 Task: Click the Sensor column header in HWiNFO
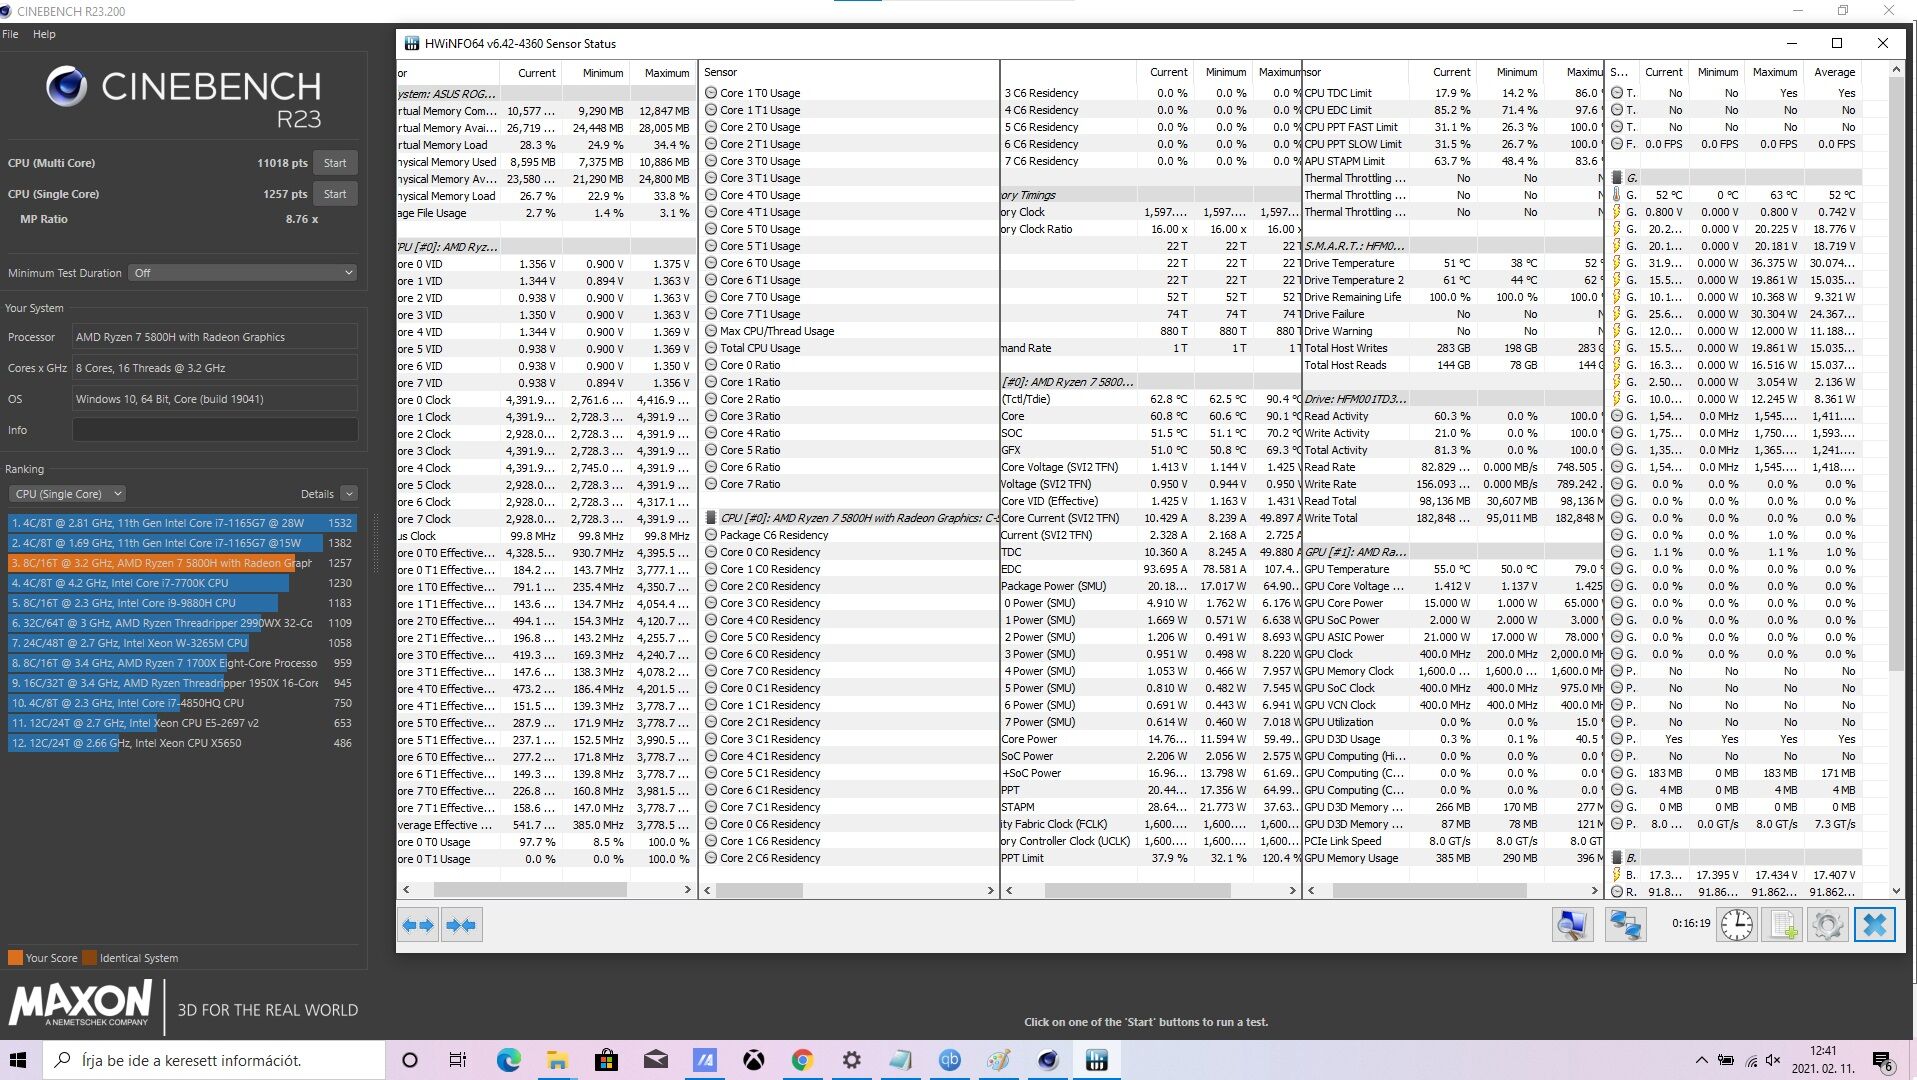point(720,72)
